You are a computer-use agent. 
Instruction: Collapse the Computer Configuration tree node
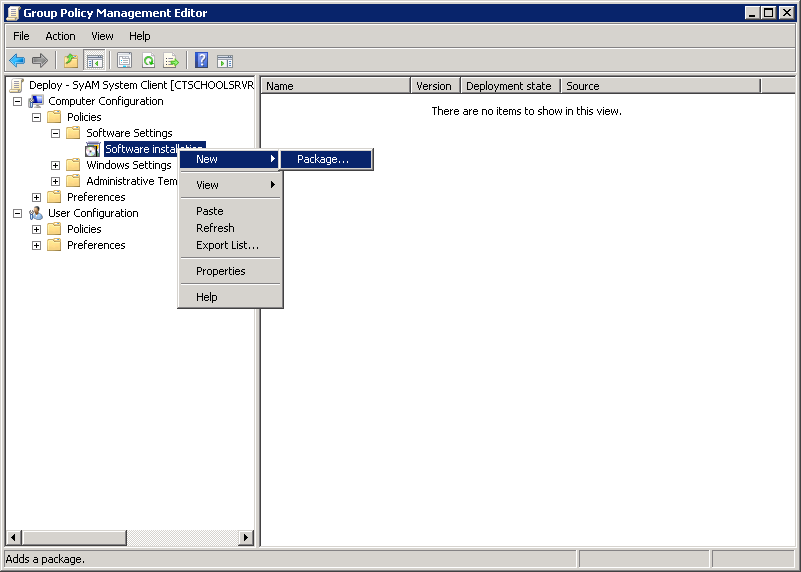17,101
